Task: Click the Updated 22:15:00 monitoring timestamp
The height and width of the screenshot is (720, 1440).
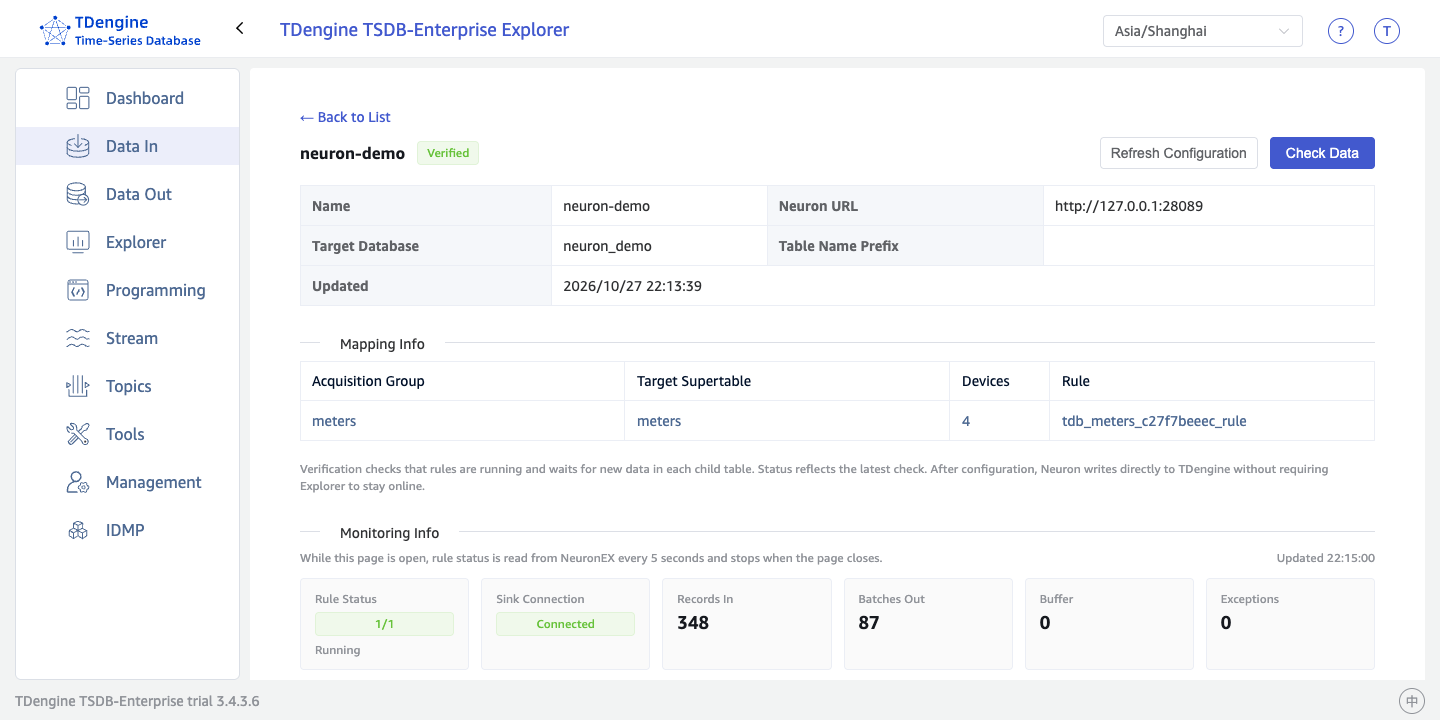Action: 1325,558
